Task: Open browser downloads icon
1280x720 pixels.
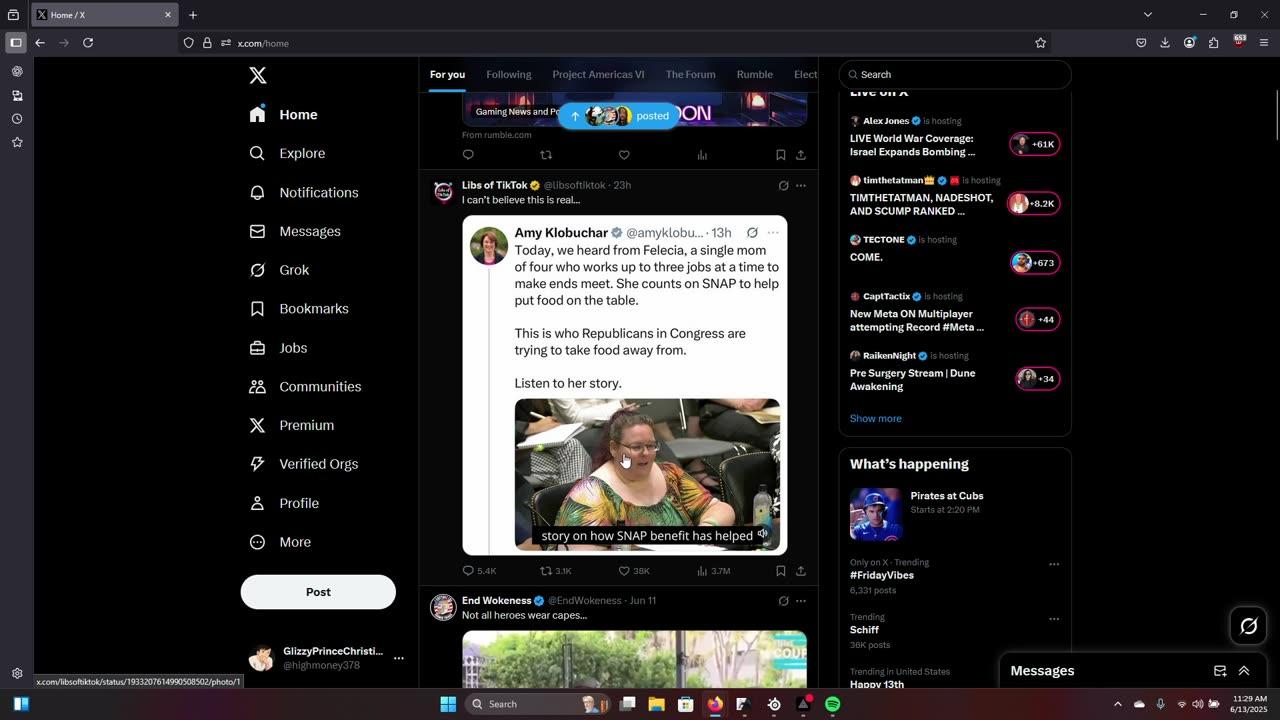Action: pos(1165,43)
